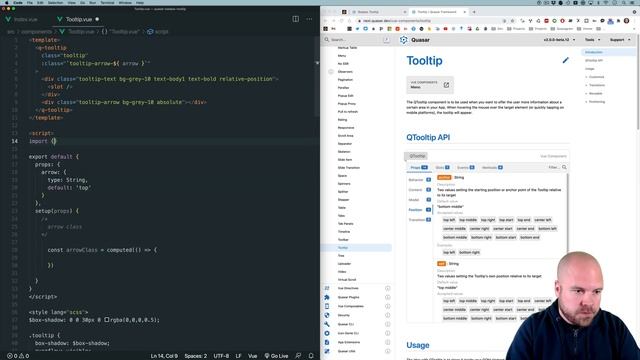Select the Methods tab in QTooltip API
Screen dimensions: 640x360
click(x=492, y=167)
